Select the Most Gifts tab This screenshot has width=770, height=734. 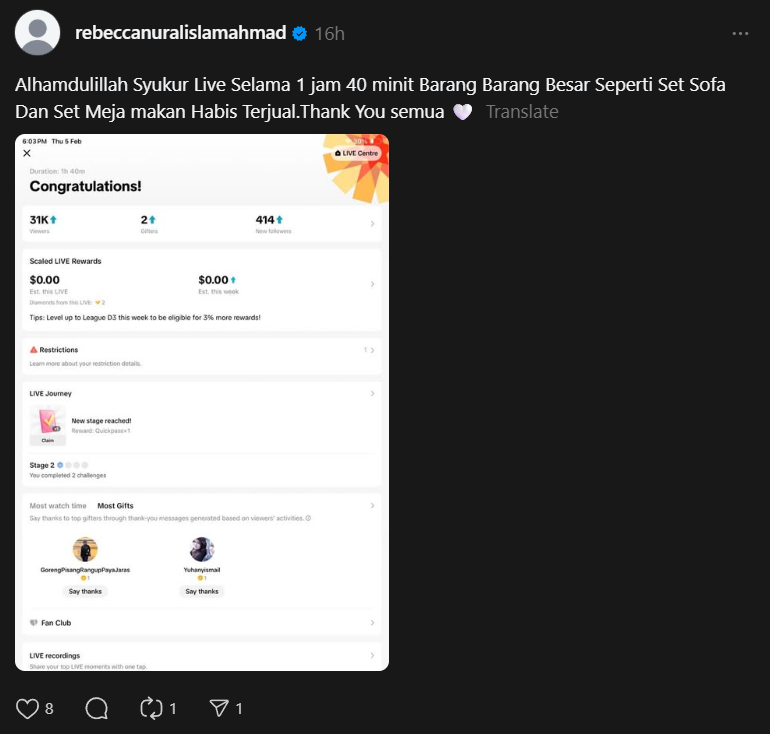(116, 506)
